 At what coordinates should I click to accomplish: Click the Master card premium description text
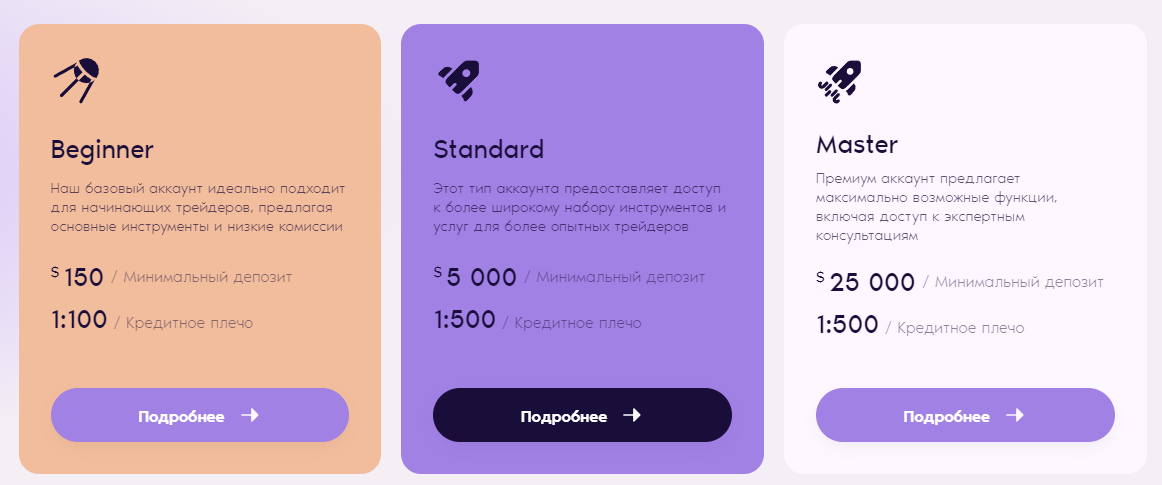[930, 207]
